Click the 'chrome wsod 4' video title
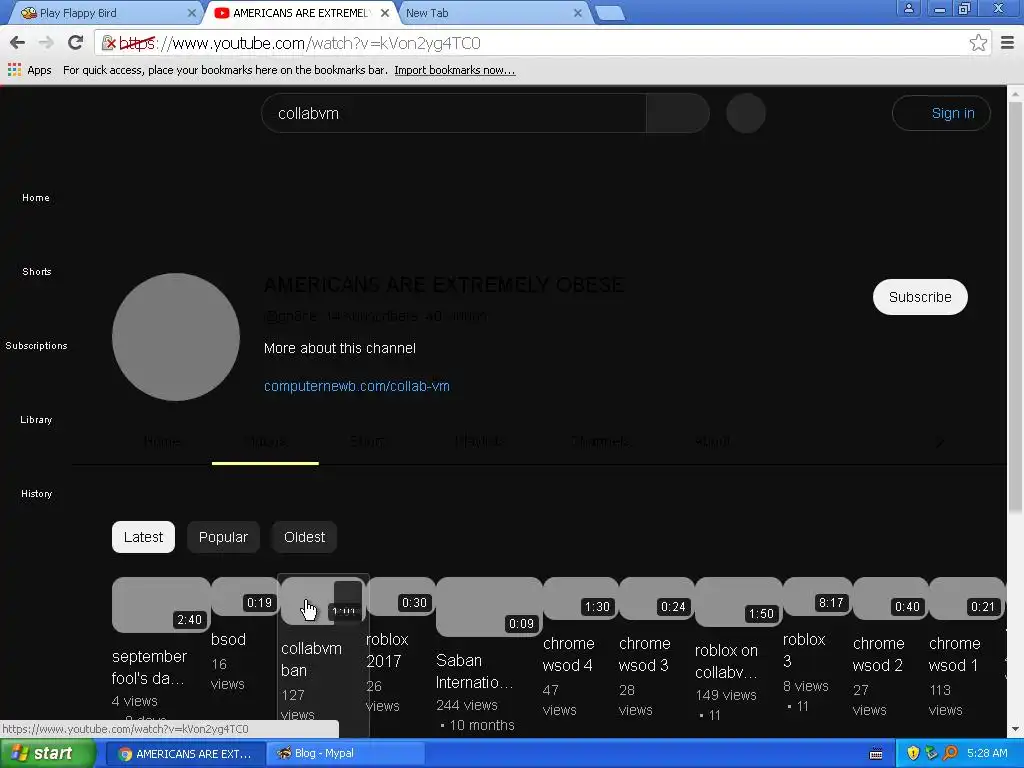Screen dimensions: 1024x768 coord(568,654)
